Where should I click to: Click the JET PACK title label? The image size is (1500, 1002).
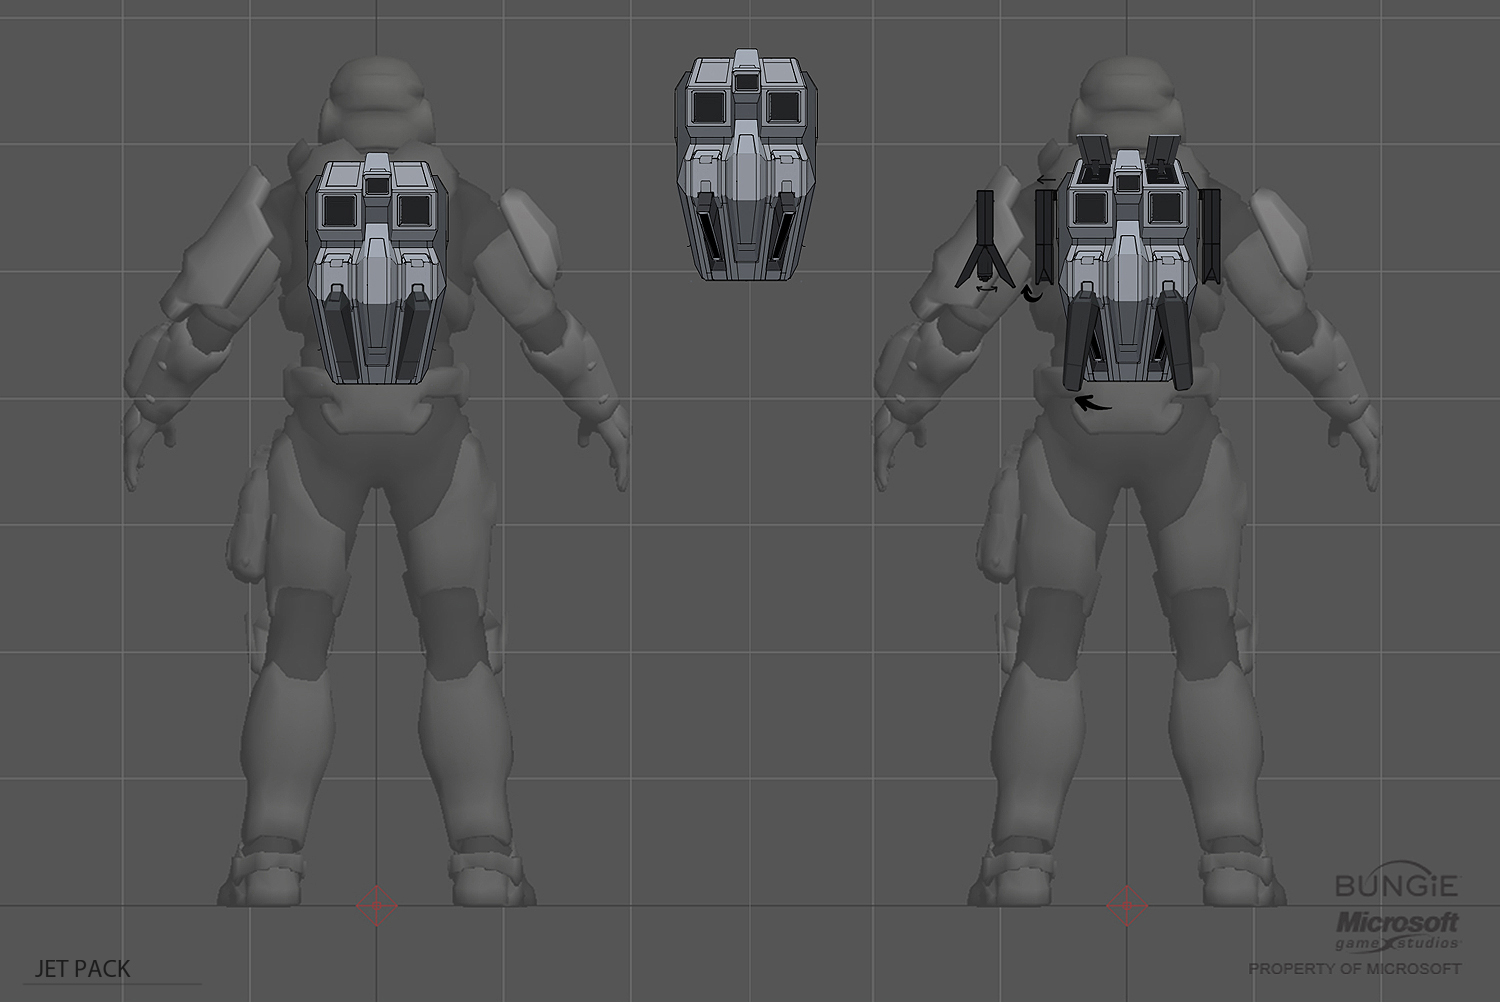coord(83,968)
